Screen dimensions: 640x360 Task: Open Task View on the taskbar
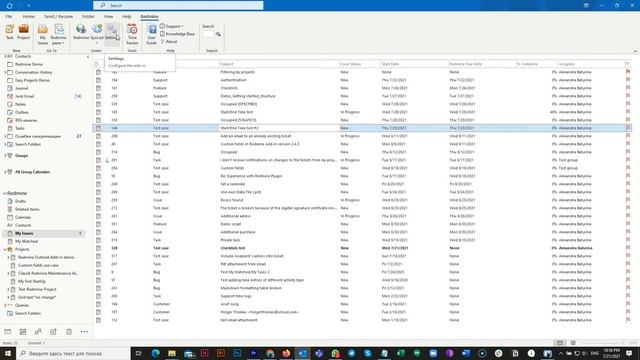click(x=139, y=353)
